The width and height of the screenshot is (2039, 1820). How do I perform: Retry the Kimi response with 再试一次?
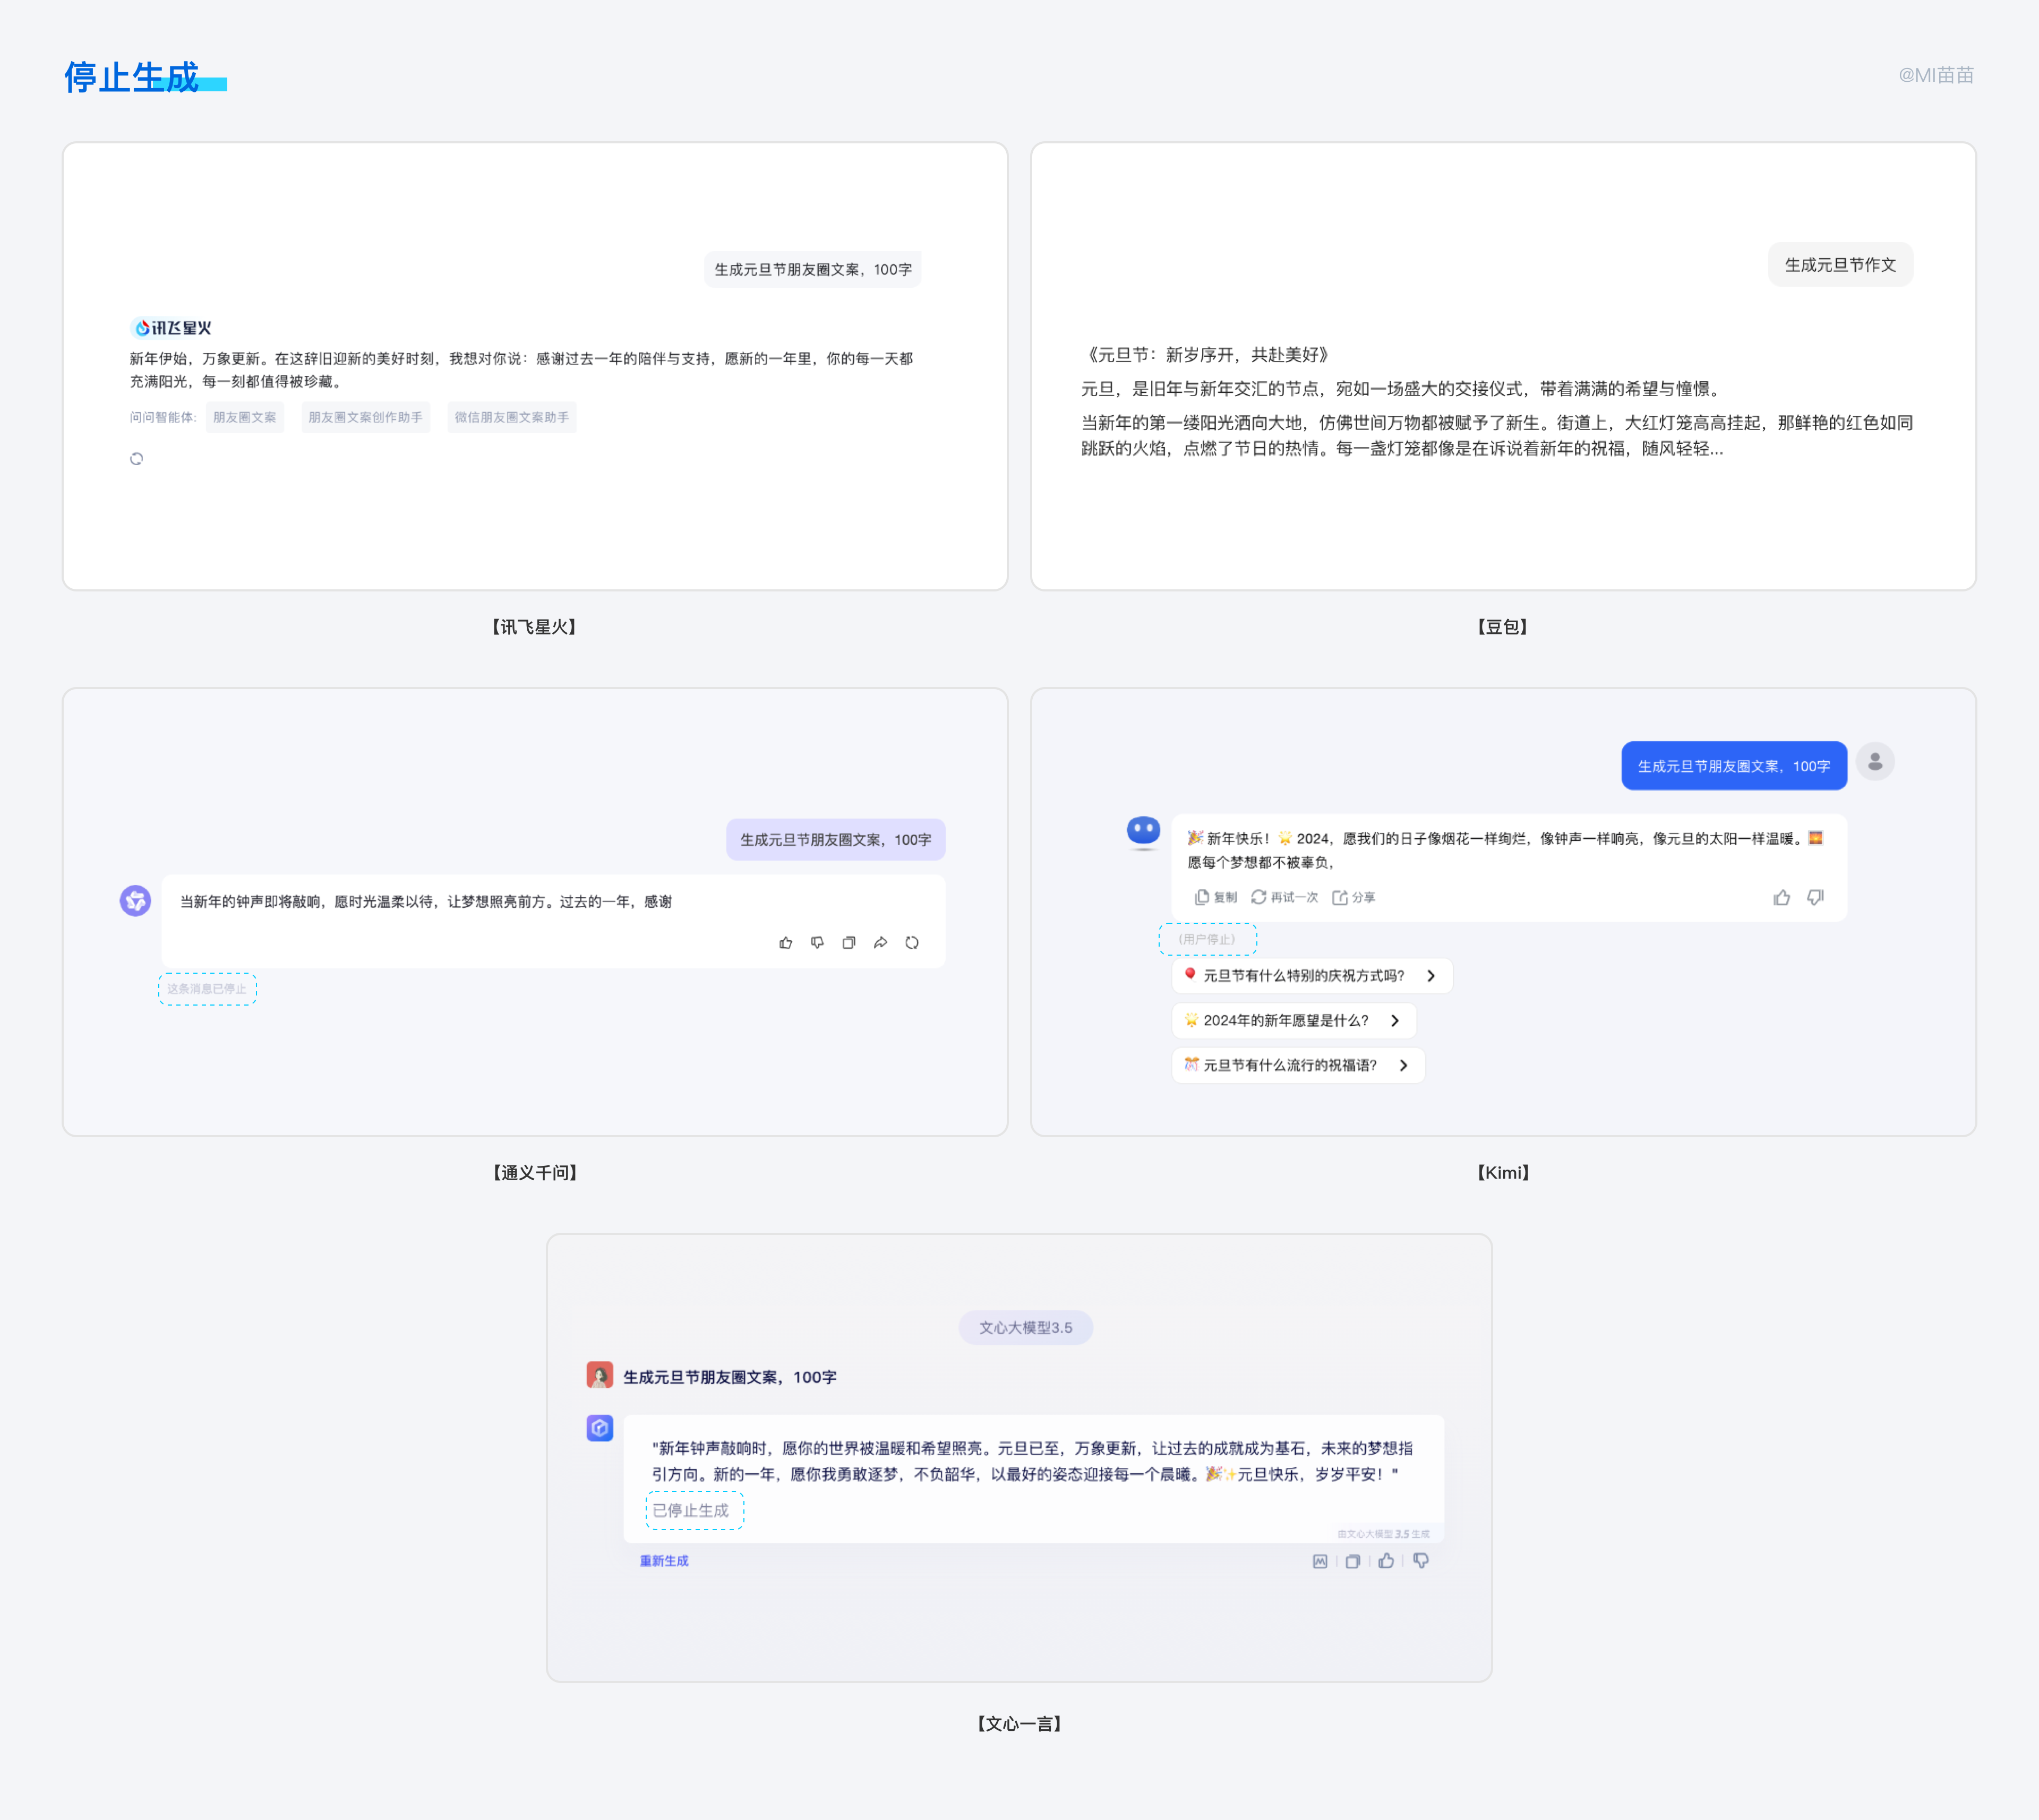point(1284,898)
